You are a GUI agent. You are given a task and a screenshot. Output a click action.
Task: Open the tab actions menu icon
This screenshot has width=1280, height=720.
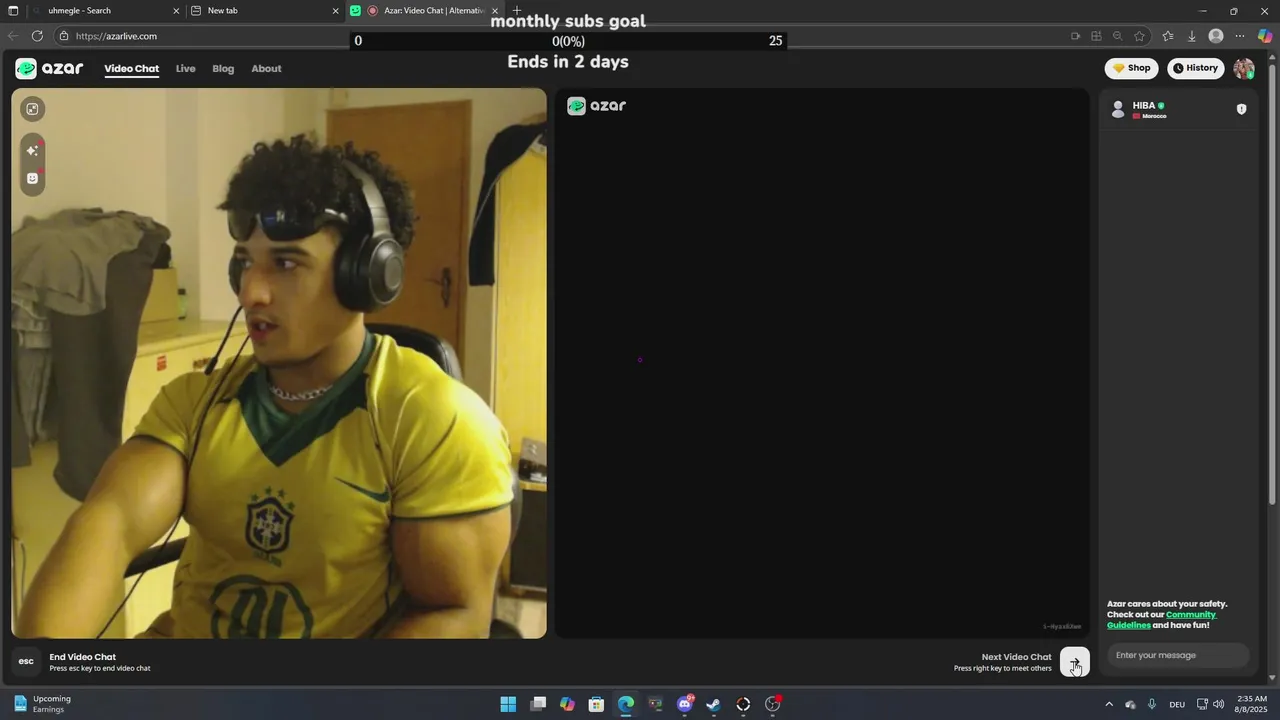click(13, 11)
